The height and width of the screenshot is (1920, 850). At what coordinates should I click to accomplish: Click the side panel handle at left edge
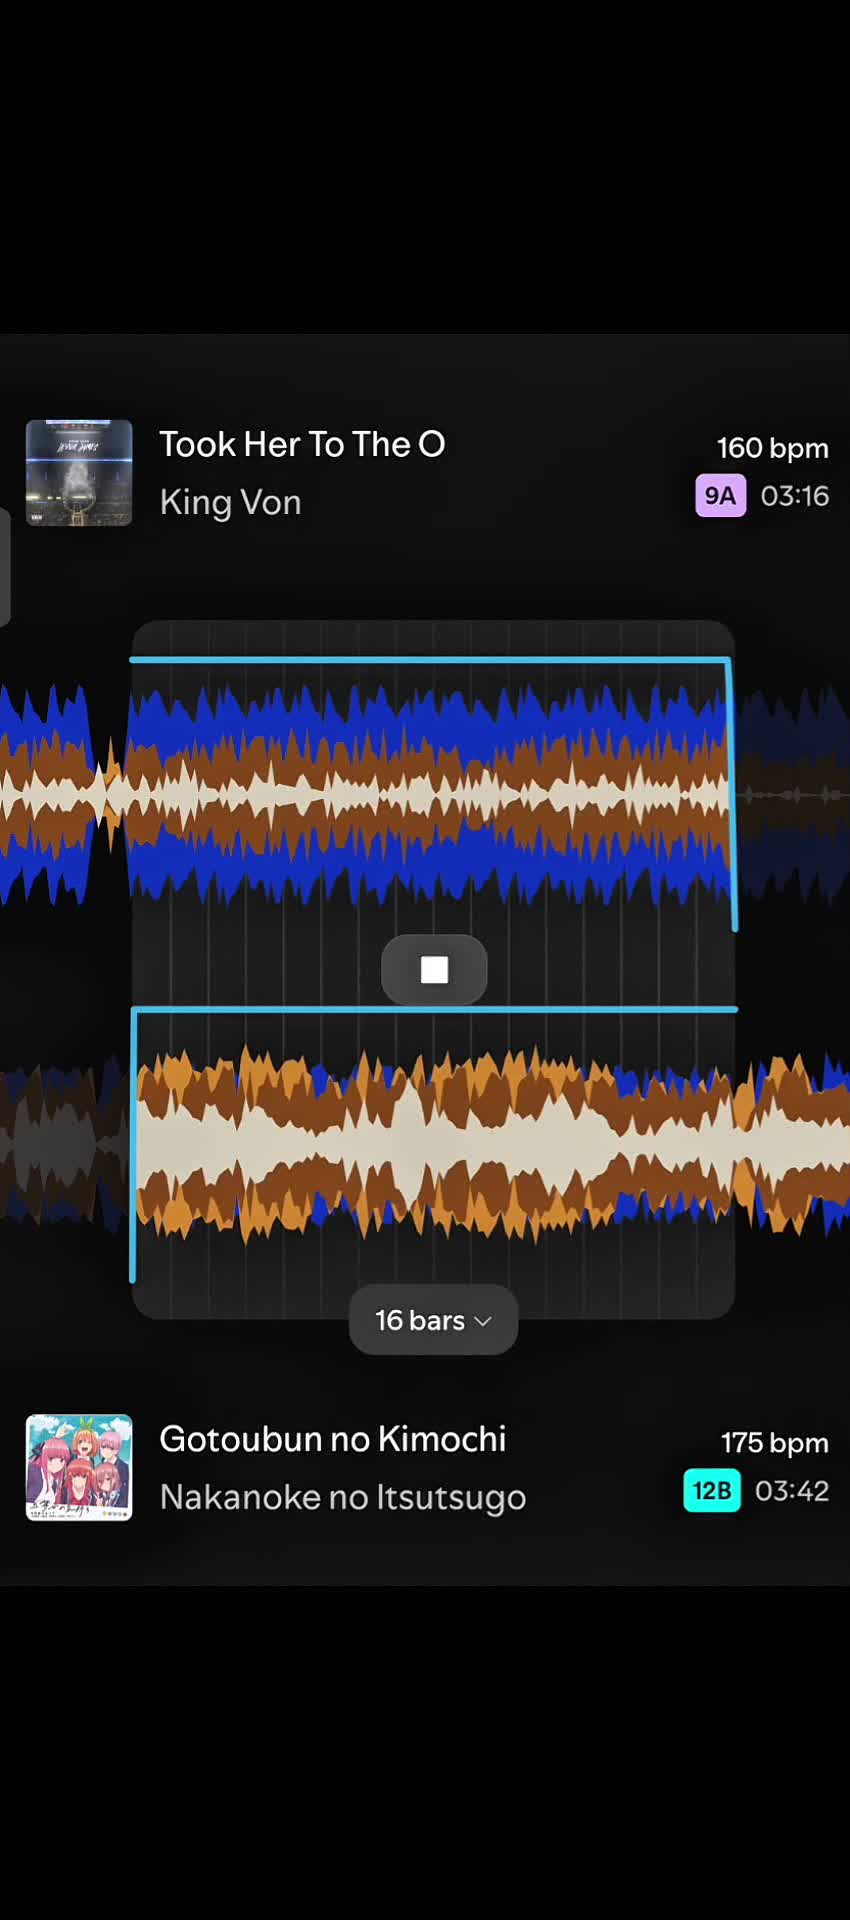pyautogui.click(x=4, y=566)
